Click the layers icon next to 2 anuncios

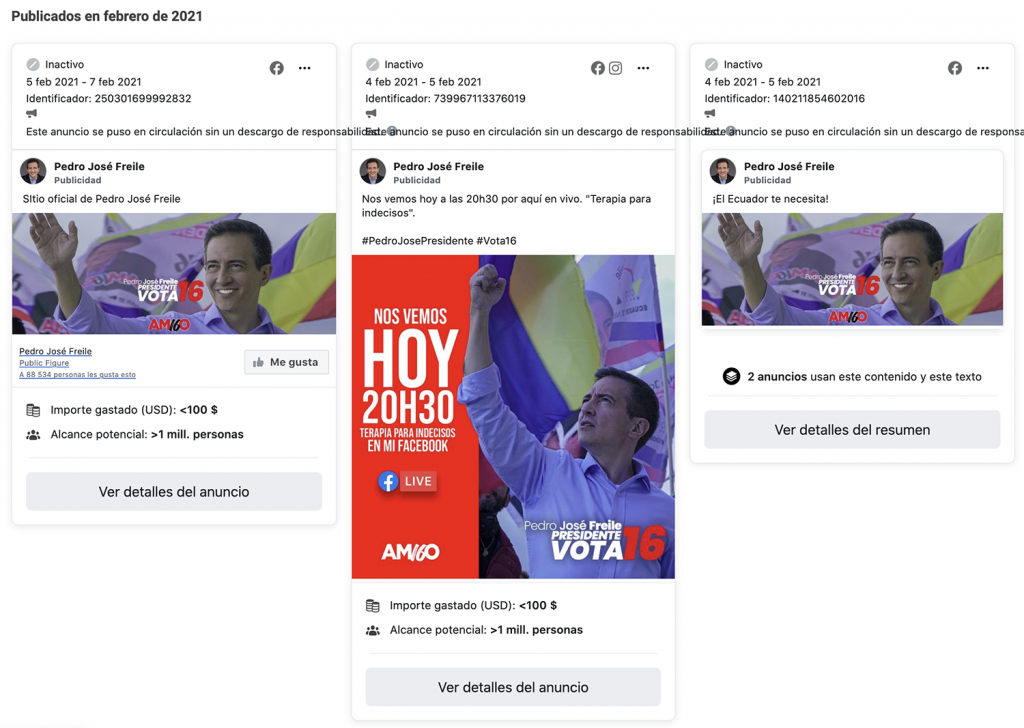pyautogui.click(x=731, y=377)
